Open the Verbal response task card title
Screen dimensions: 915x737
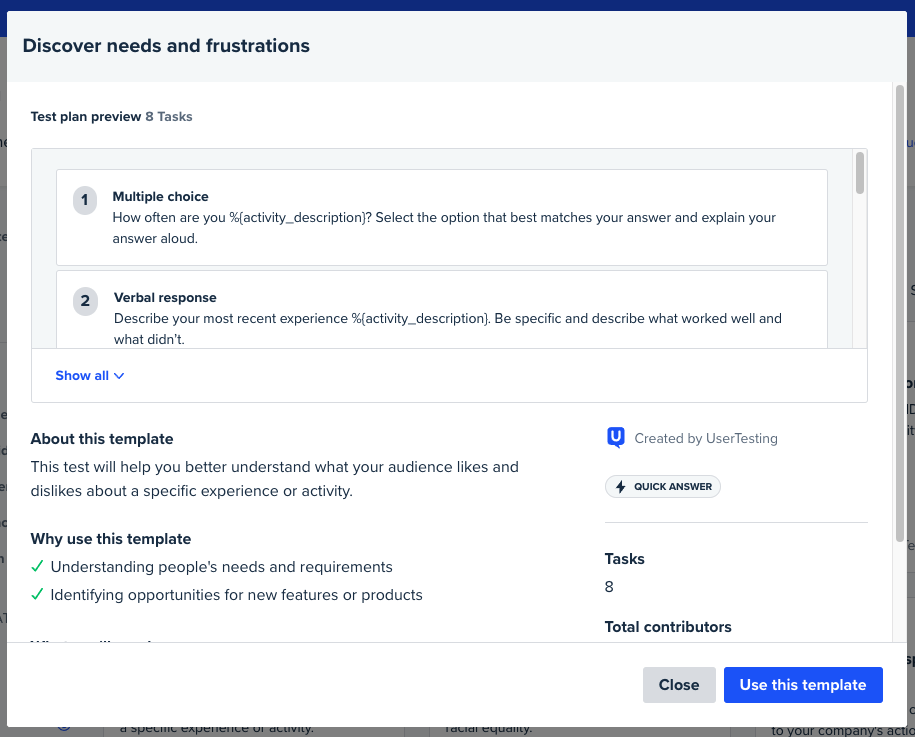pos(165,298)
